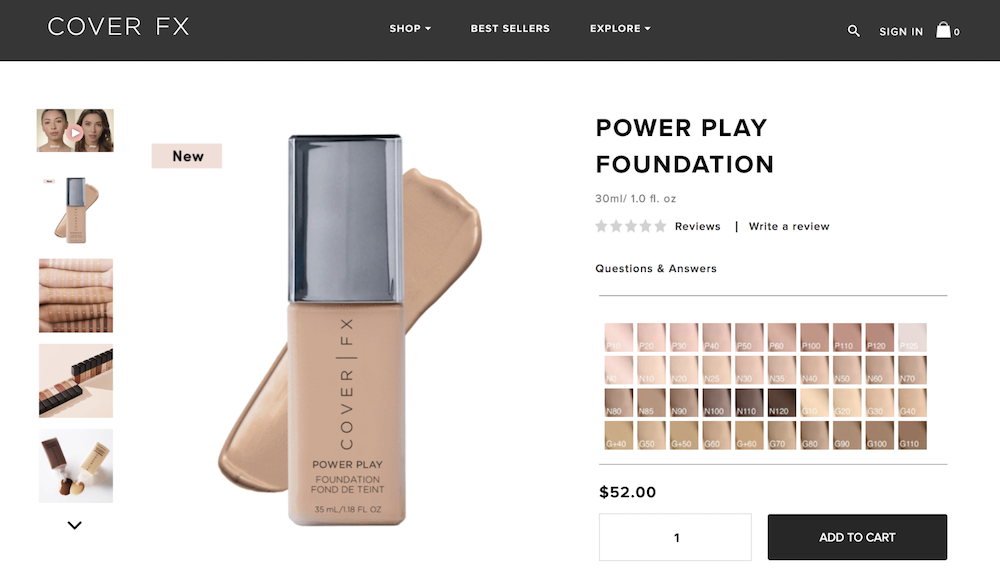Expand the Shop dropdown menu
This screenshot has height=574, width=1000.
410,29
